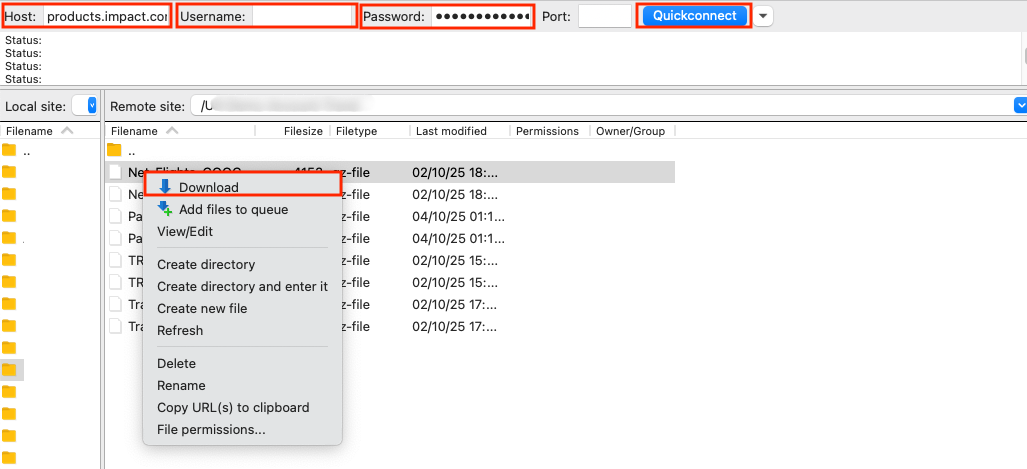Image resolution: width=1027 pixels, height=469 pixels.
Task: Choose Delete from the context menu
Action: click(x=176, y=364)
